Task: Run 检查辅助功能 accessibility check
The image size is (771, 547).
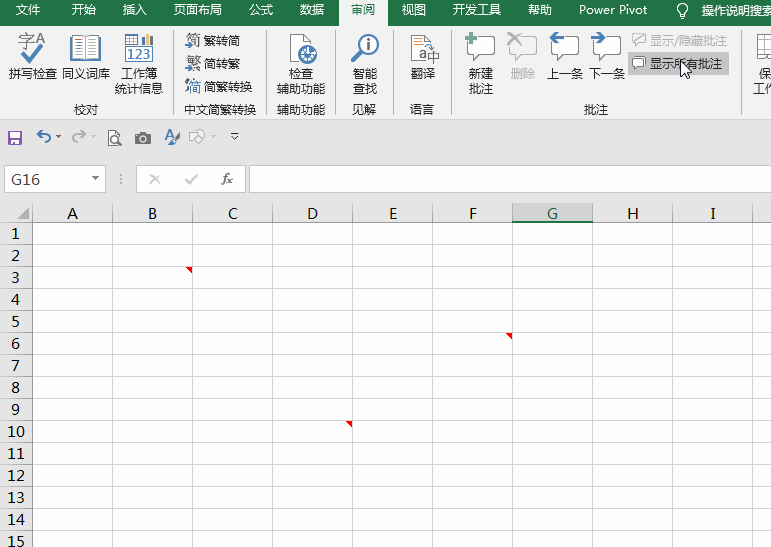Action: pyautogui.click(x=301, y=64)
